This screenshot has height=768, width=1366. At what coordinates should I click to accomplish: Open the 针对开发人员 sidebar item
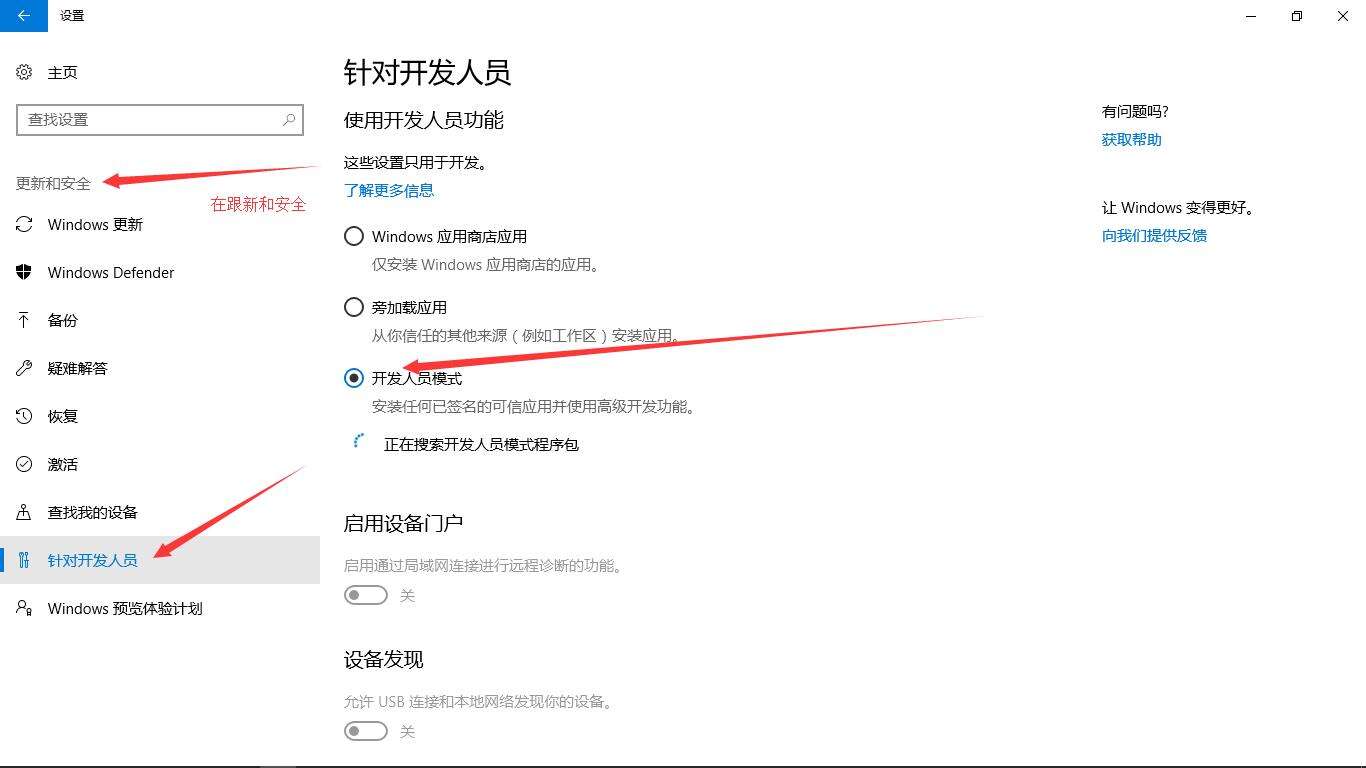160,560
